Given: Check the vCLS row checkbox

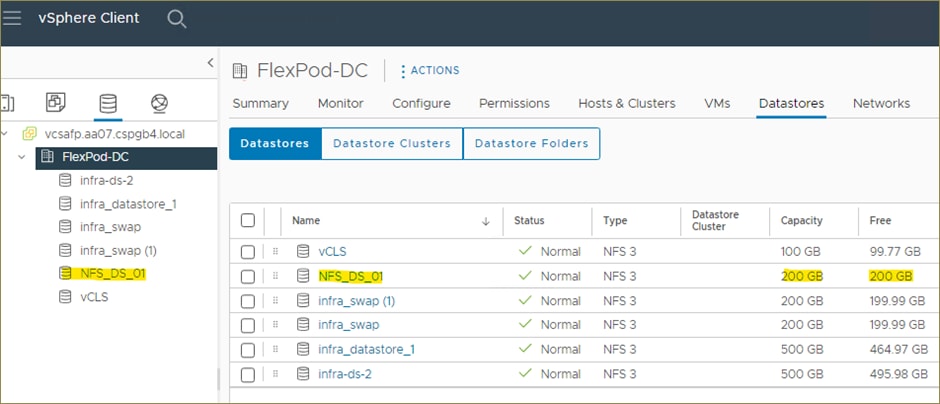Looking at the screenshot, I should click(x=248, y=252).
